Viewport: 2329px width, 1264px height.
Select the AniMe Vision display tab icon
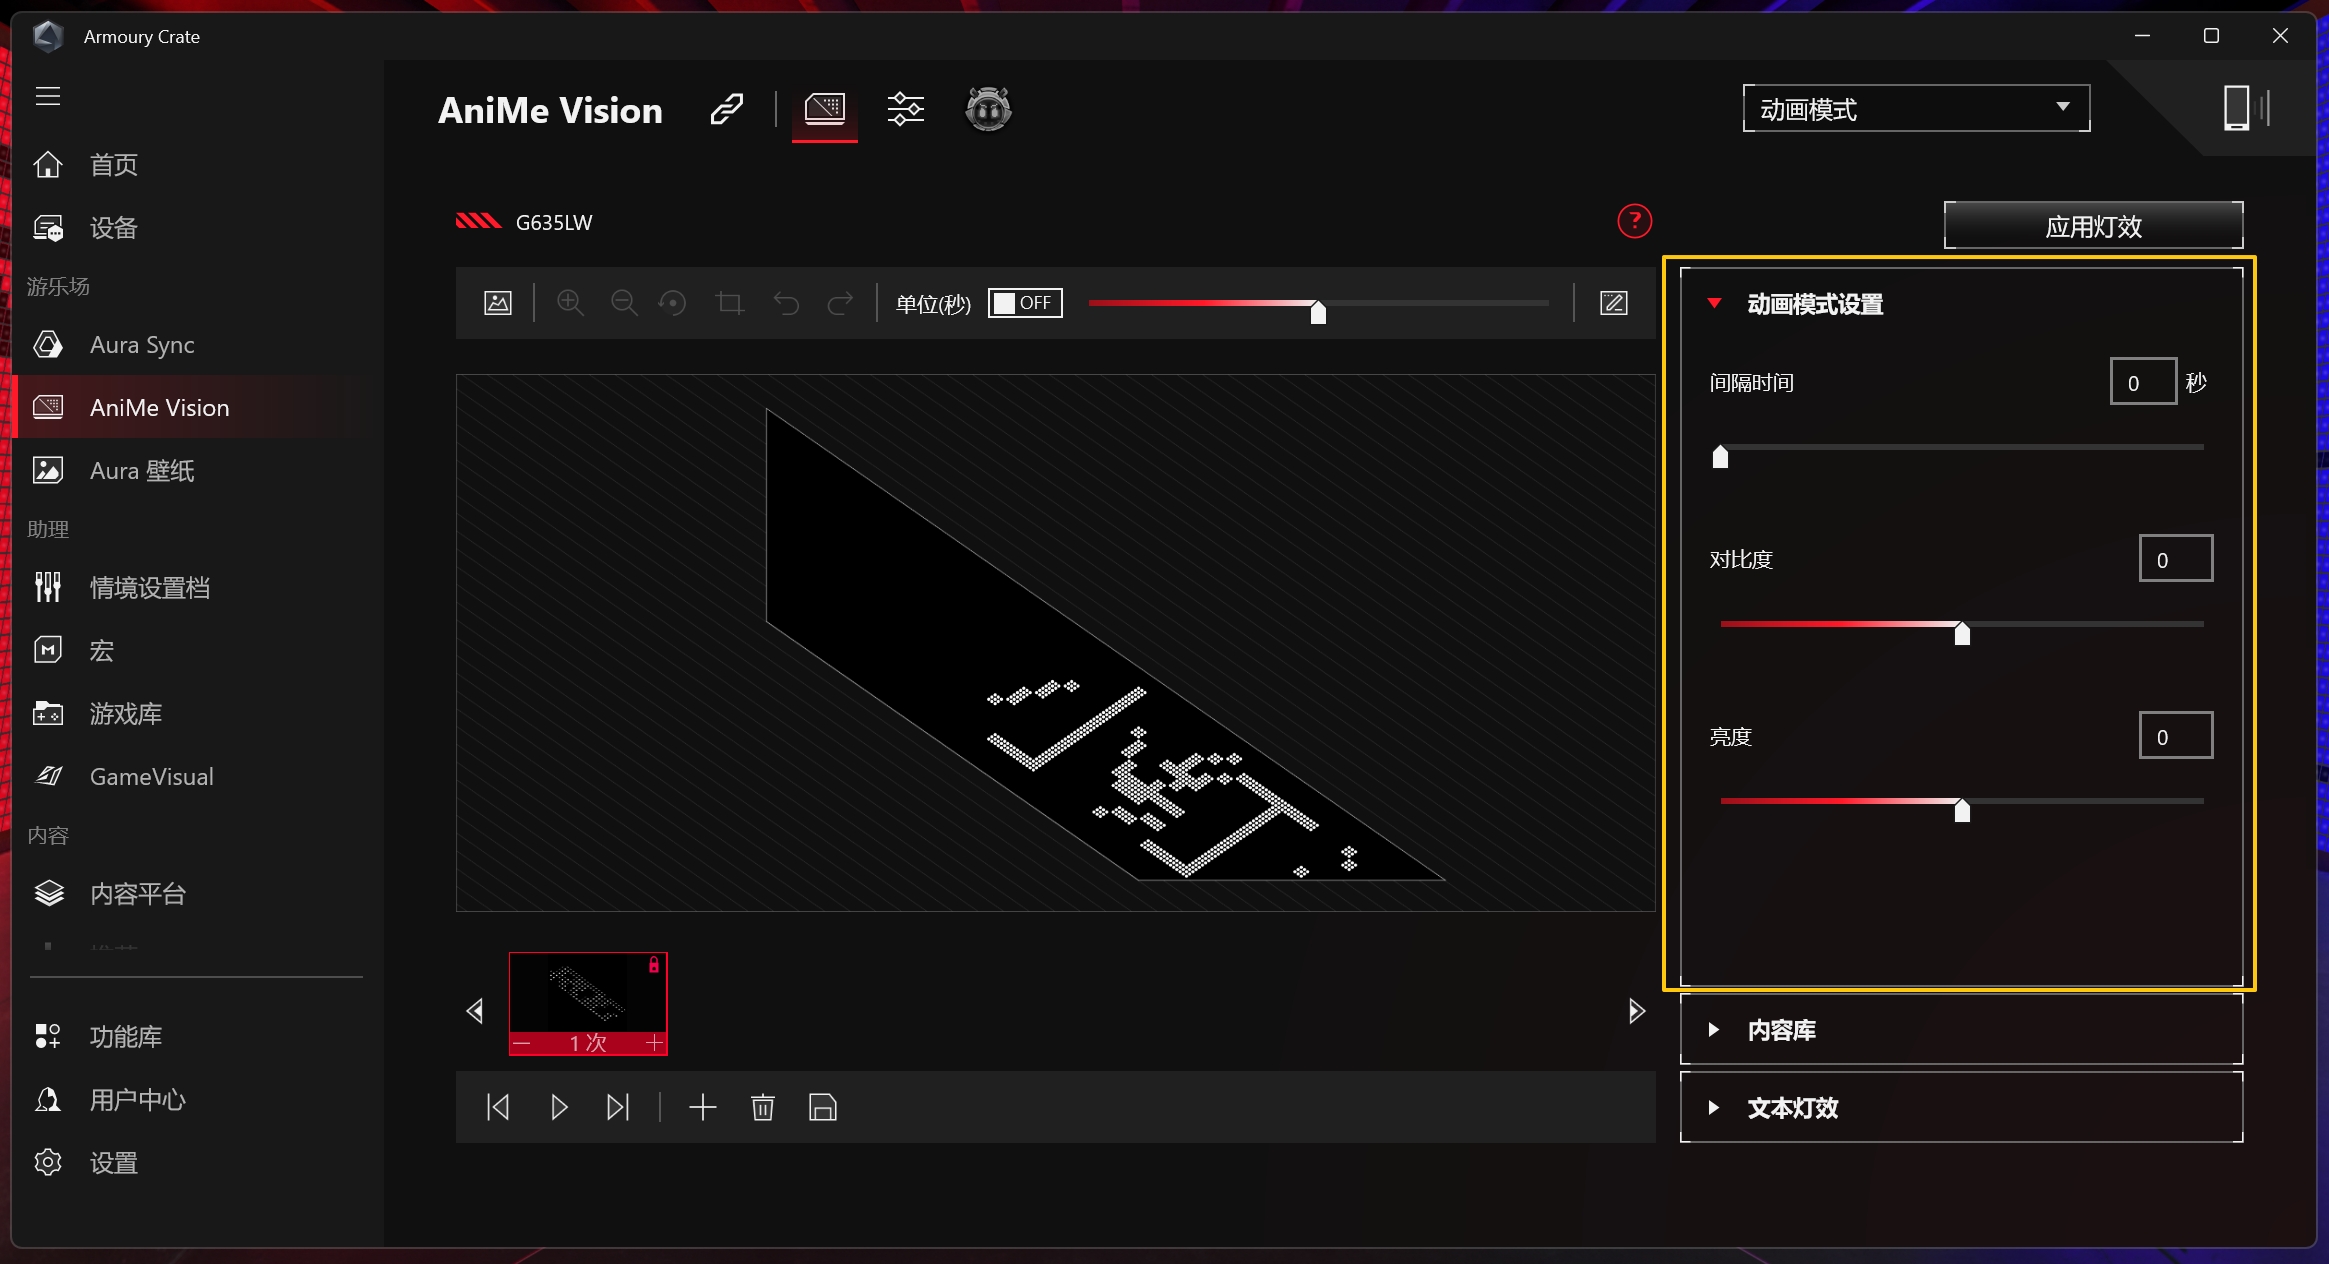825,109
